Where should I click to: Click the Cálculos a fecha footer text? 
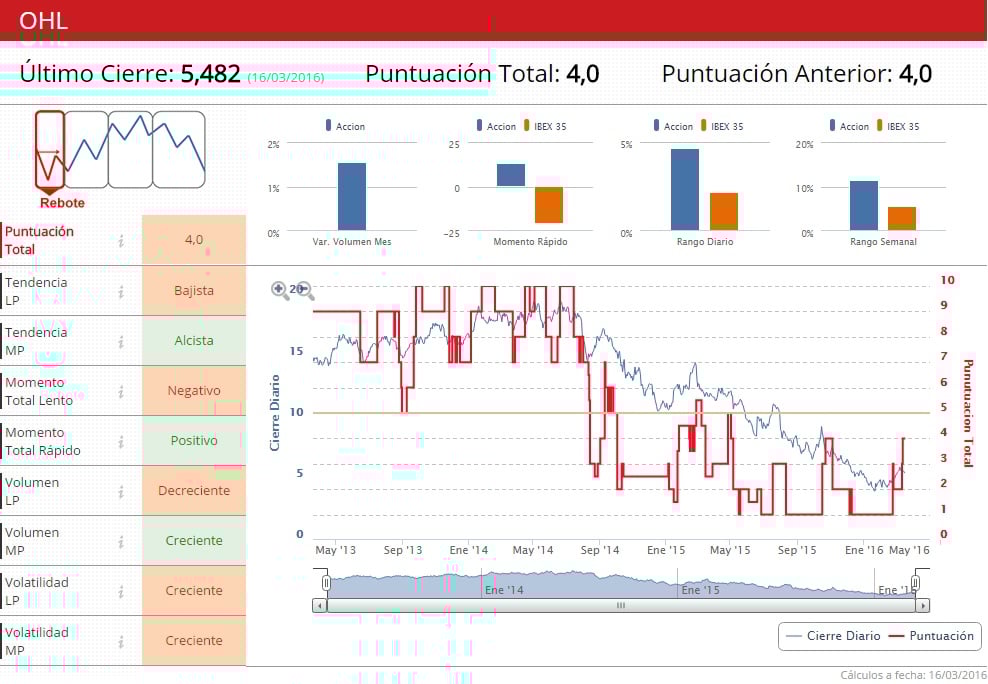pyautogui.click(x=913, y=675)
